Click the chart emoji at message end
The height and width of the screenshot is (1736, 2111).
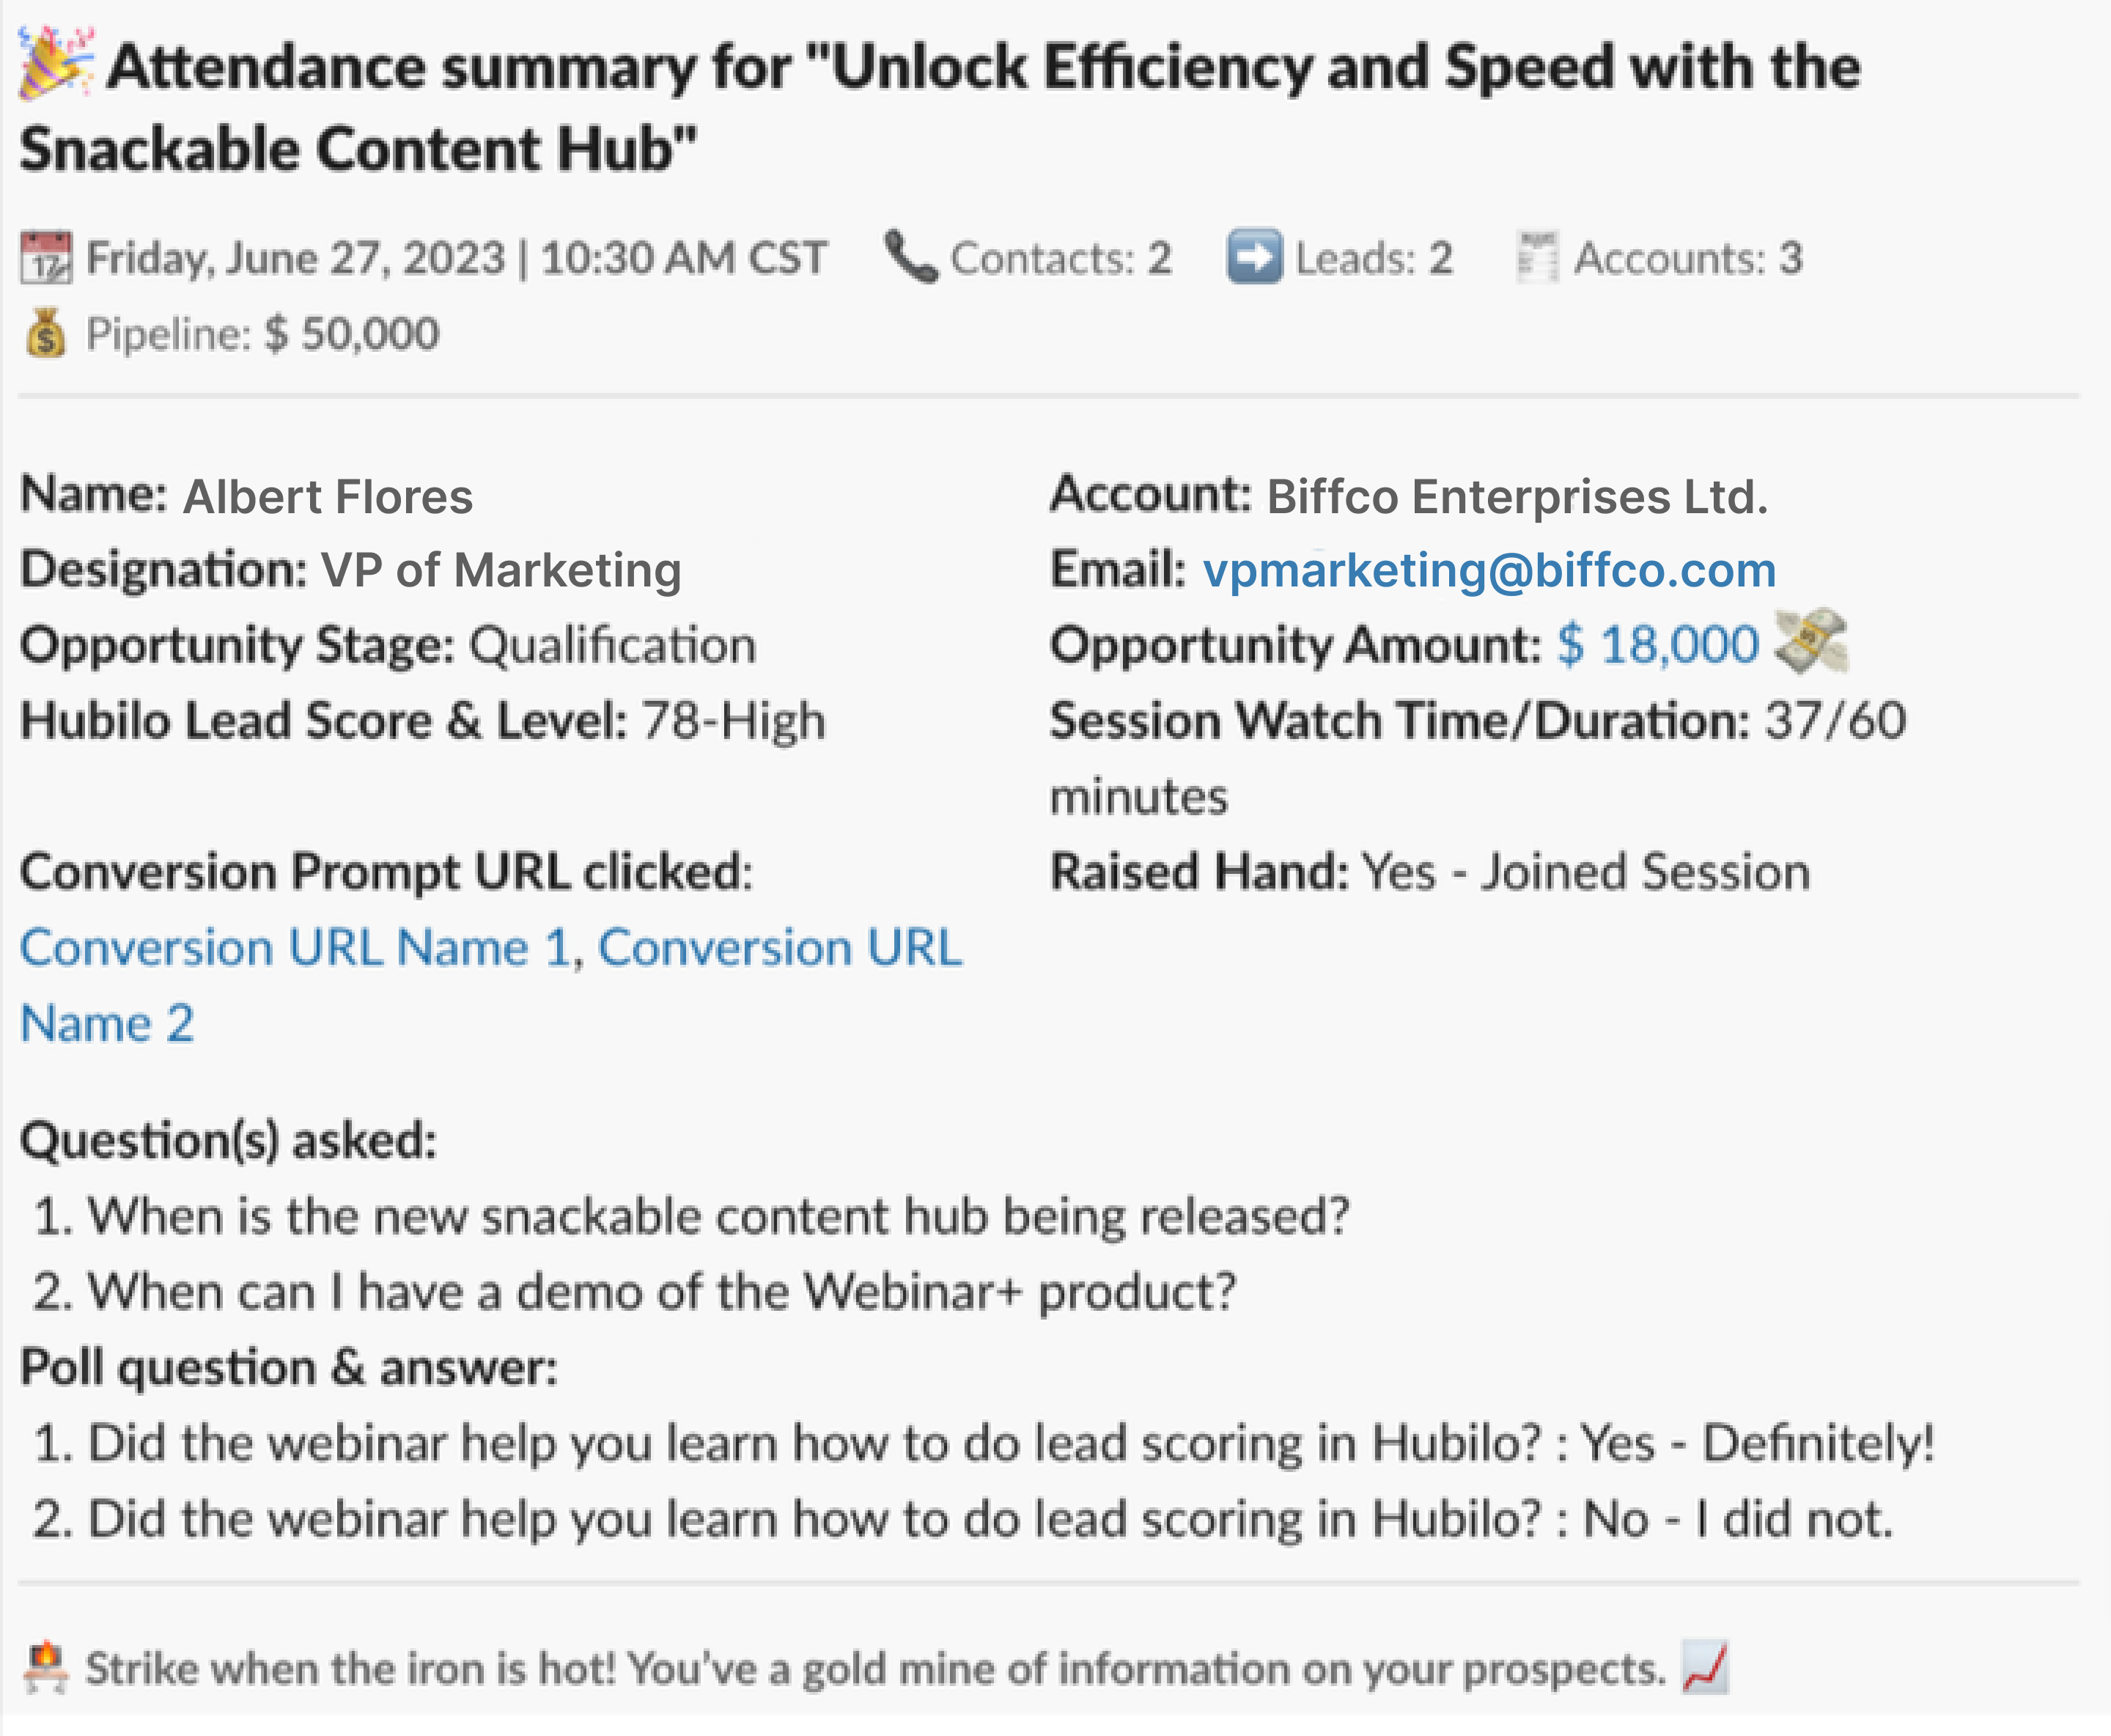[1705, 1668]
